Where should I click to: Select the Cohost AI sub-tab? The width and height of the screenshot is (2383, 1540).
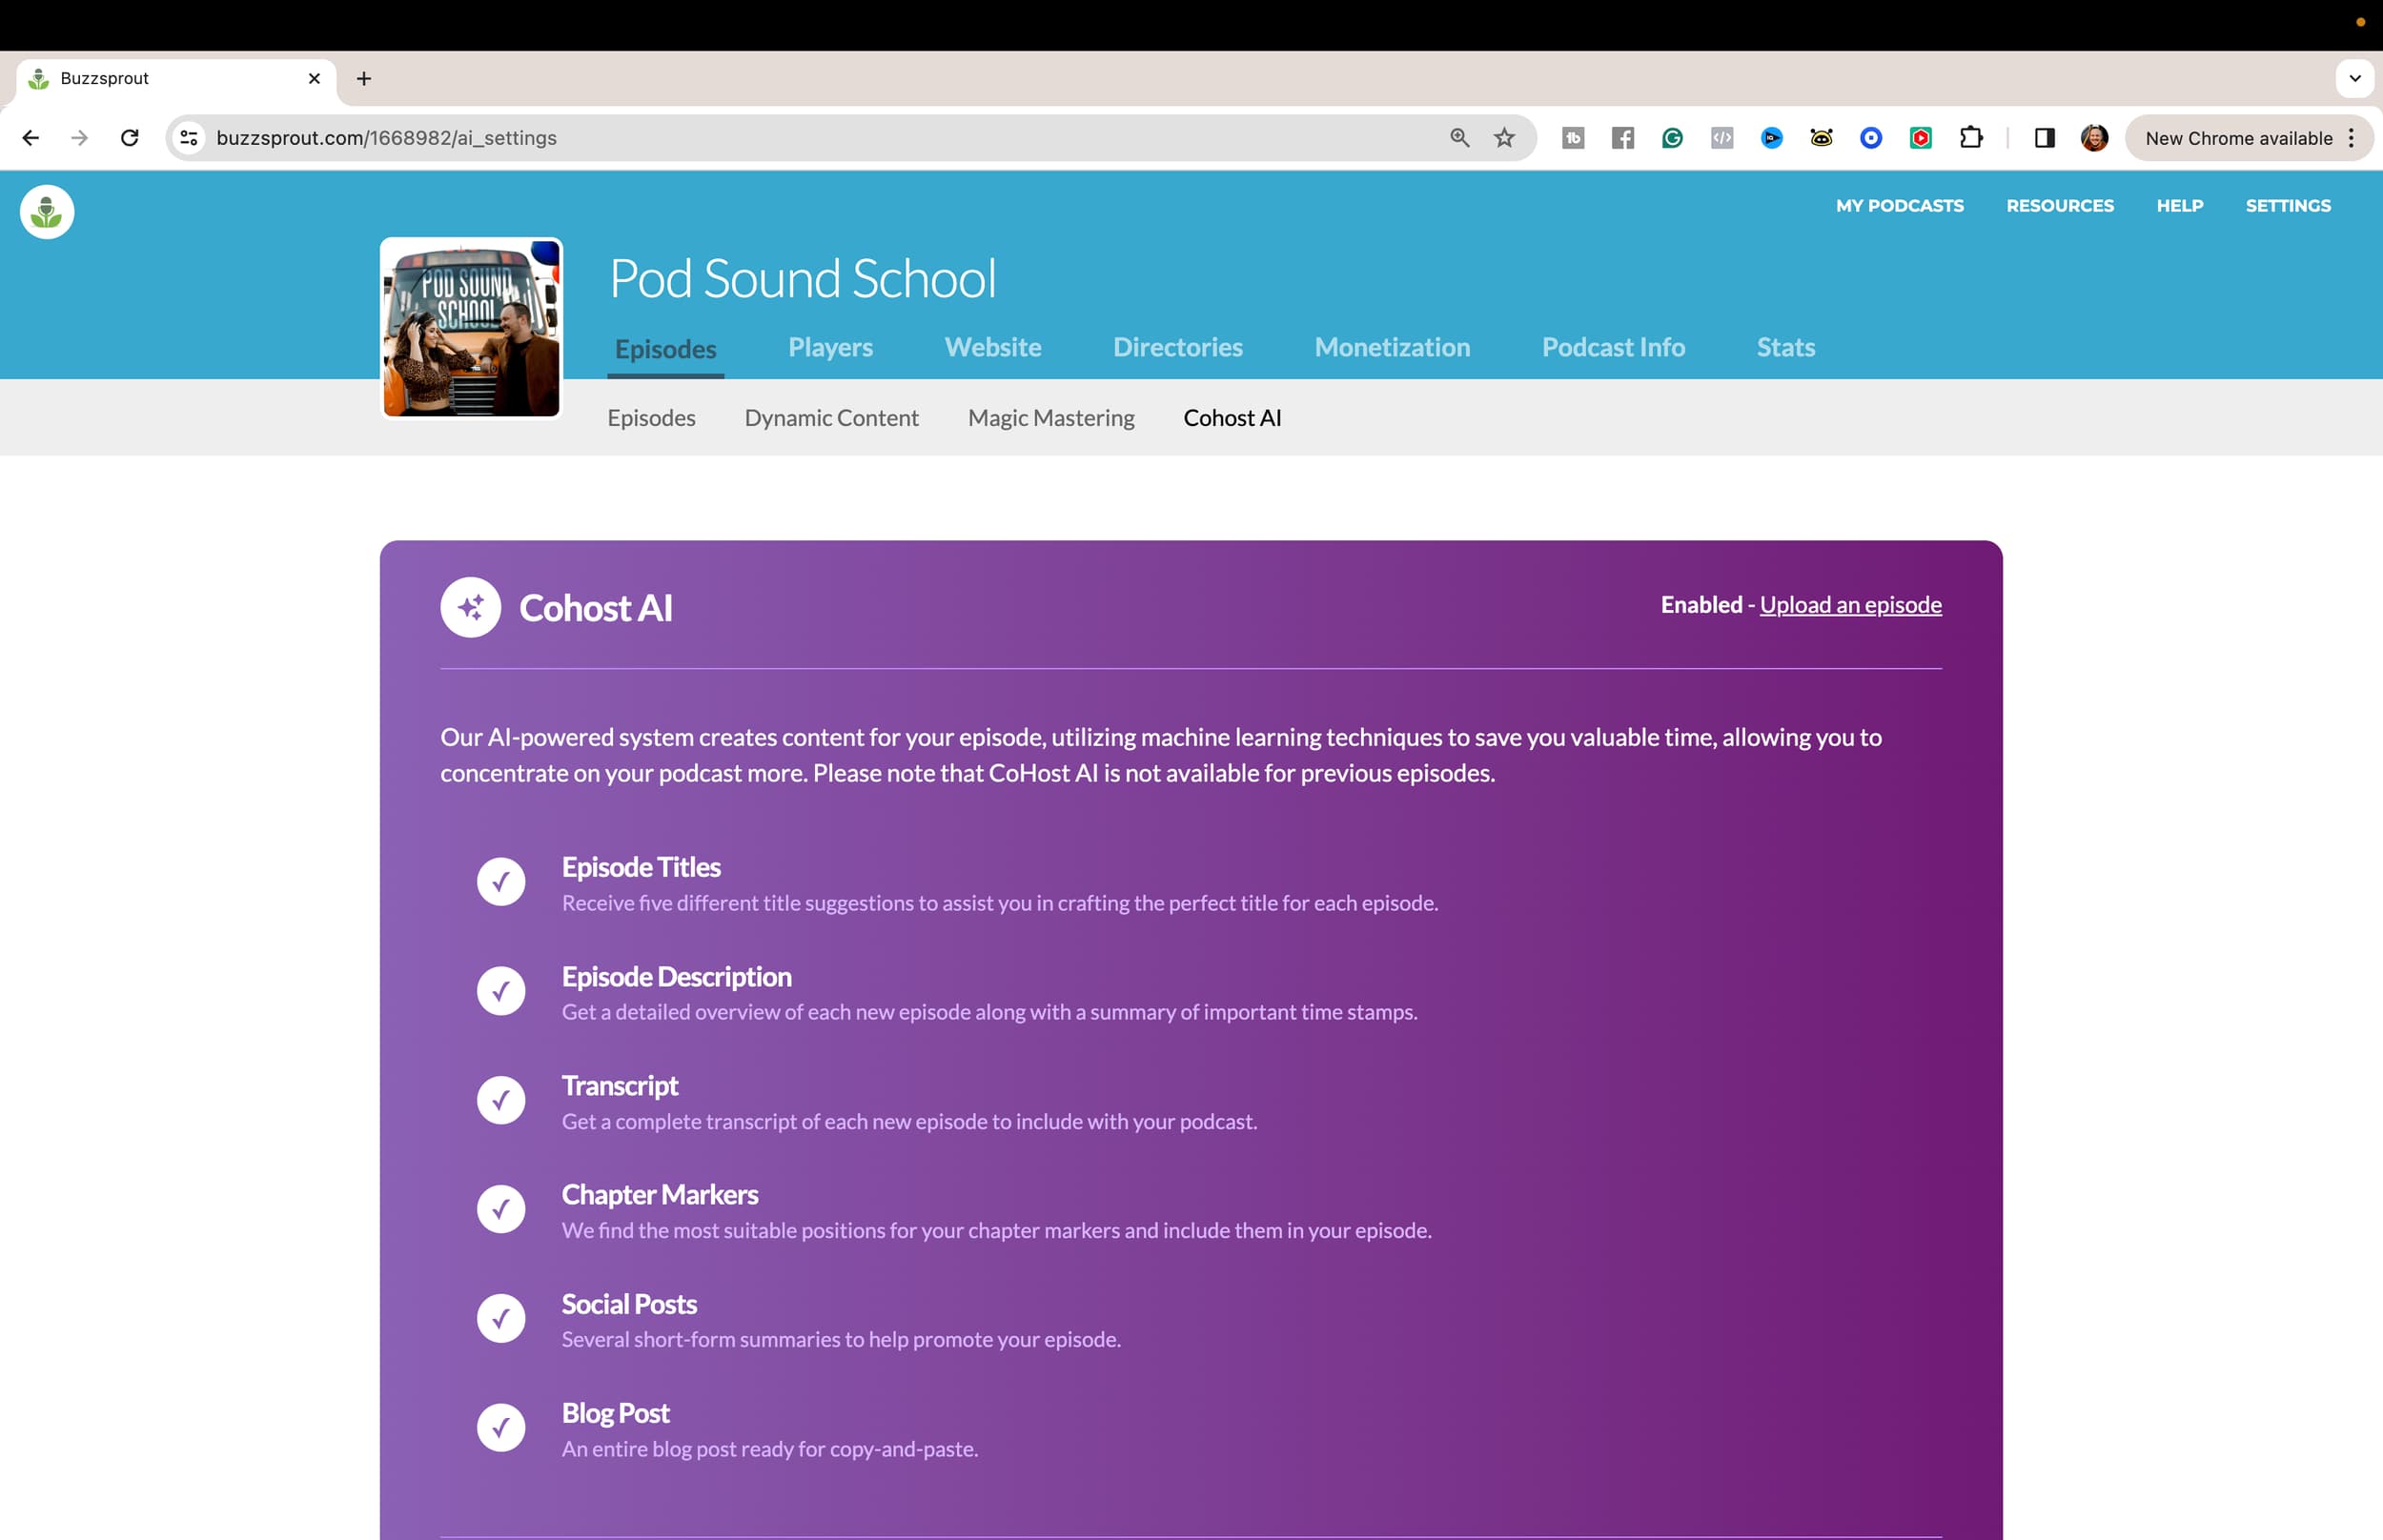[1232, 418]
